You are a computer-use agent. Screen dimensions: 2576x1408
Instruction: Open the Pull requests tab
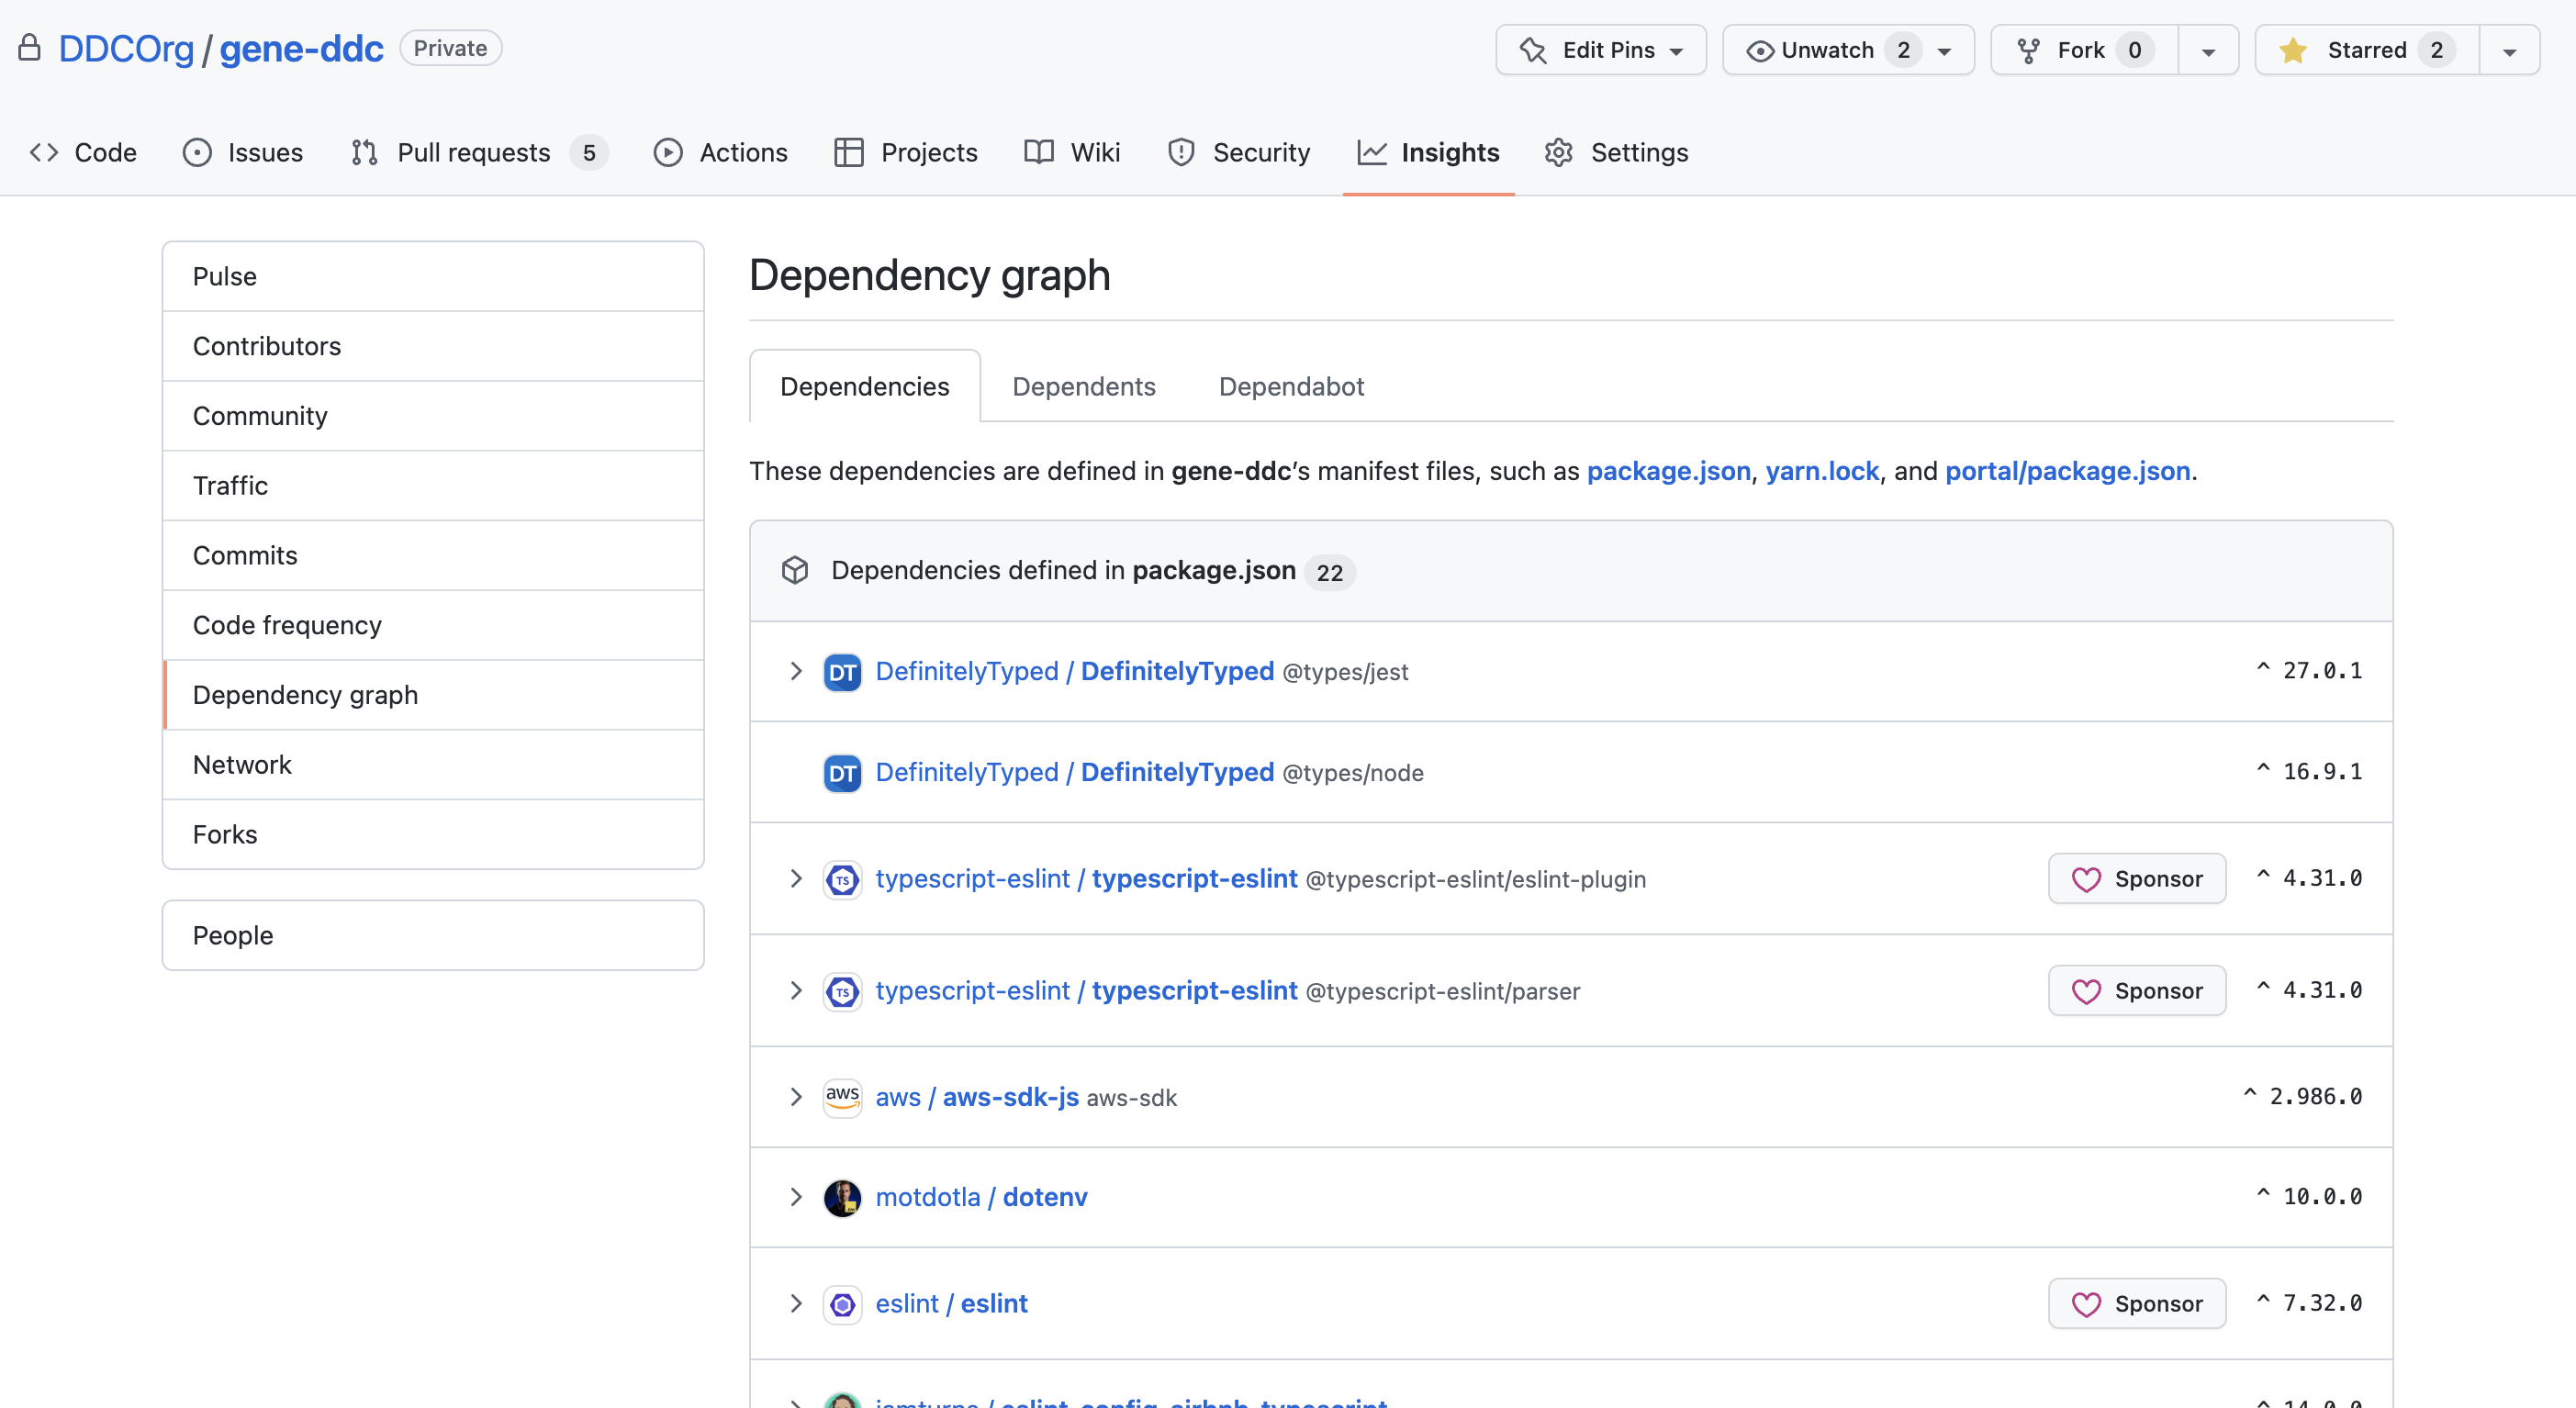(479, 152)
